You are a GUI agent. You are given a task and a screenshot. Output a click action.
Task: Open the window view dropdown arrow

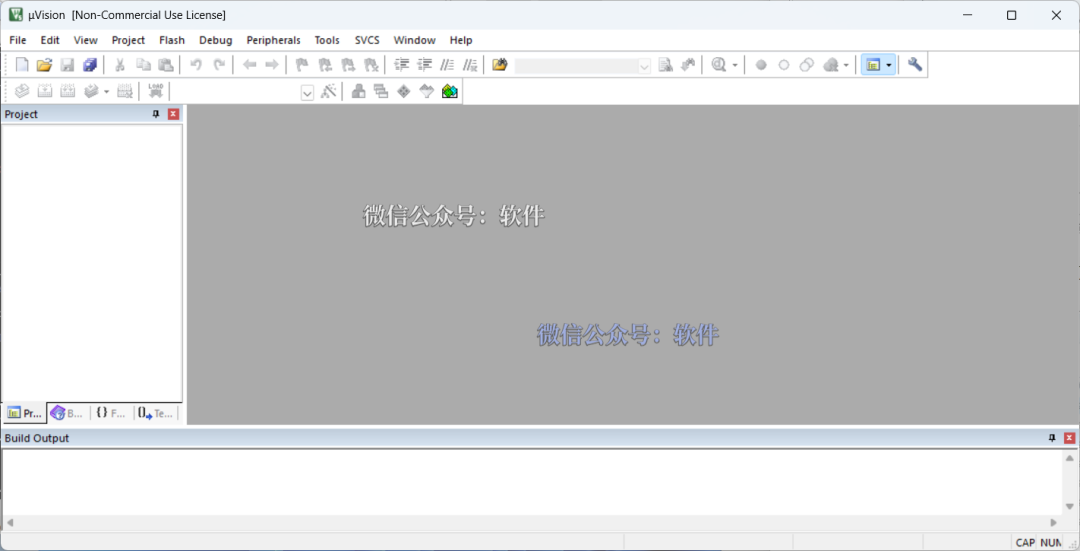[x=889, y=65]
